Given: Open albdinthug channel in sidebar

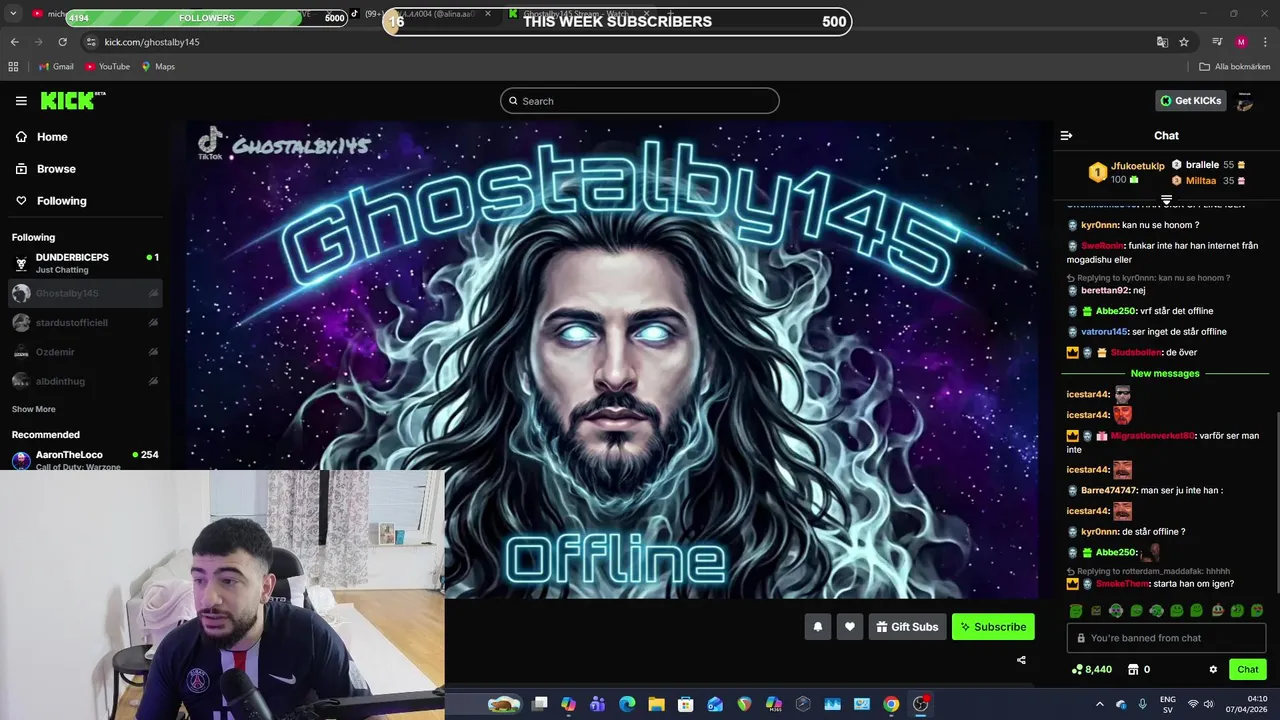Looking at the screenshot, I should 85,381.
